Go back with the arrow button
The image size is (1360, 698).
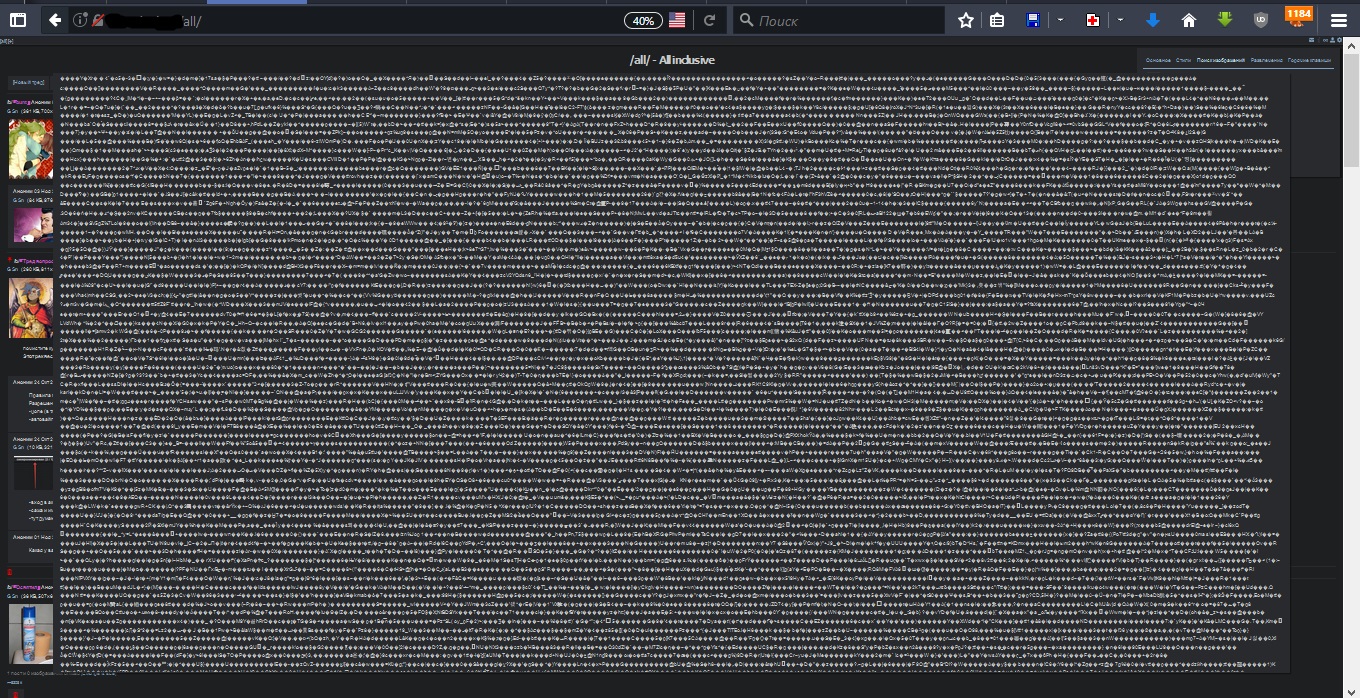click(55, 20)
